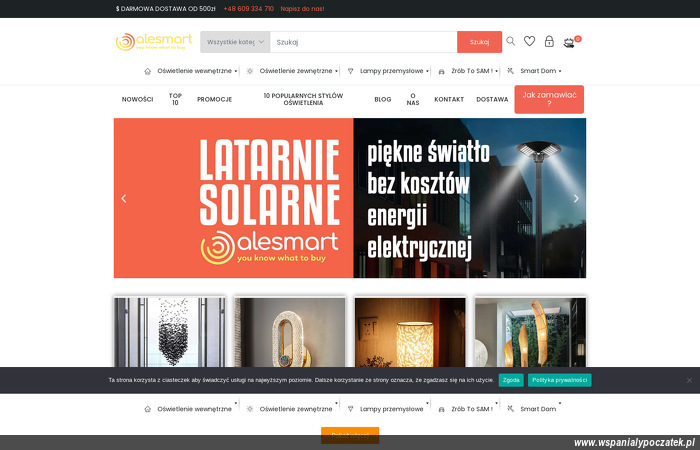Screen dimensions: 700x450
Task: Click the alesmart logo in header
Action: click(x=154, y=42)
